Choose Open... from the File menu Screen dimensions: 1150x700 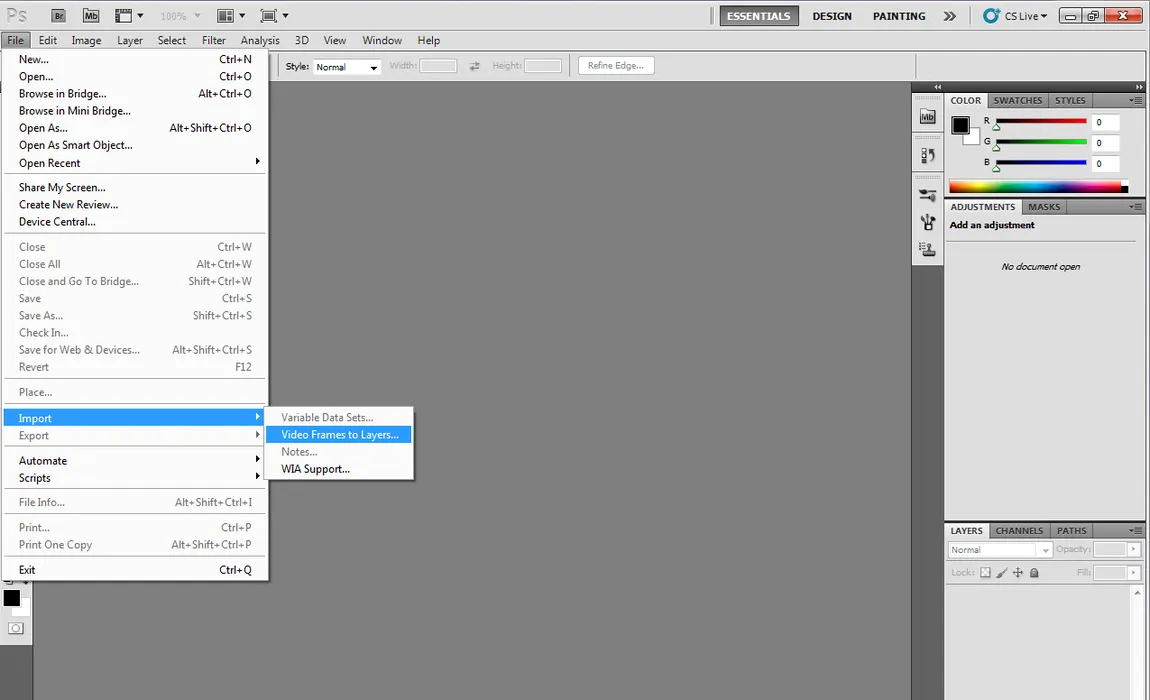click(x=135, y=76)
